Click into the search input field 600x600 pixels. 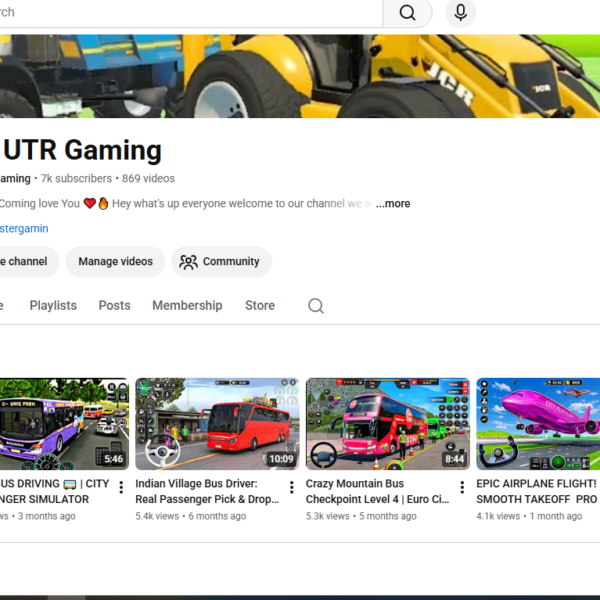click(x=191, y=13)
